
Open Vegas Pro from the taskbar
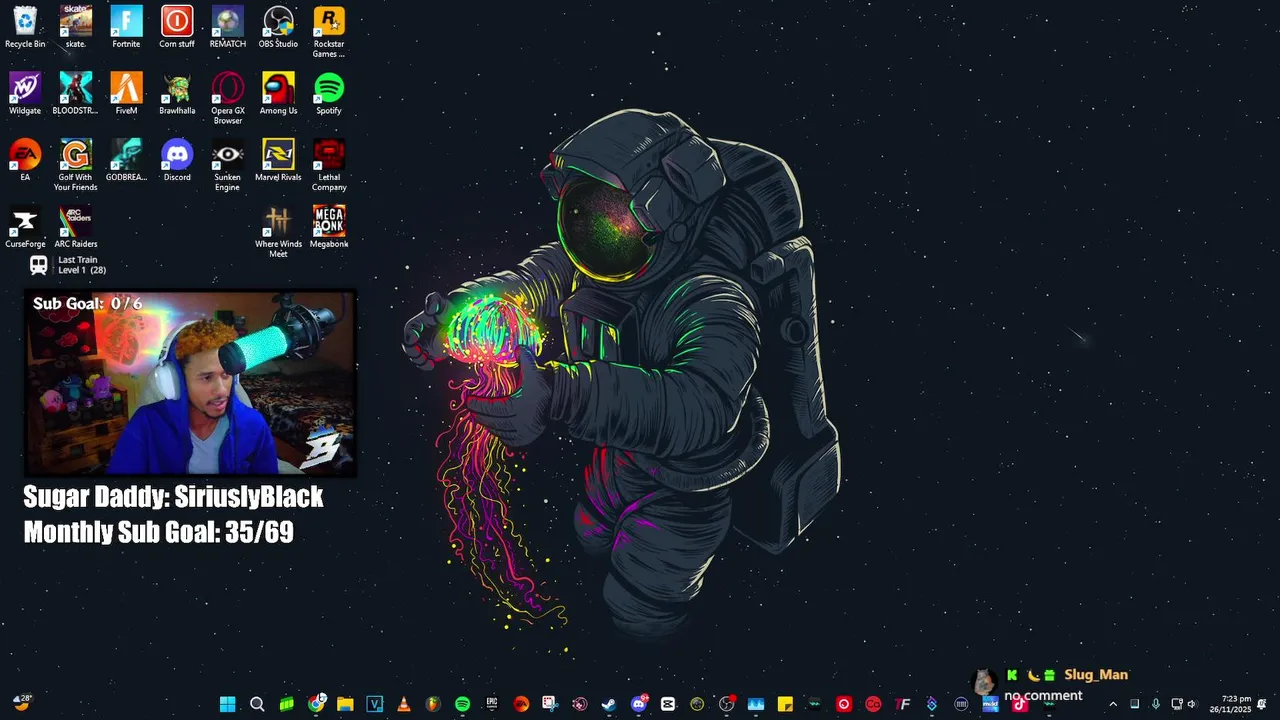[375, 704]
